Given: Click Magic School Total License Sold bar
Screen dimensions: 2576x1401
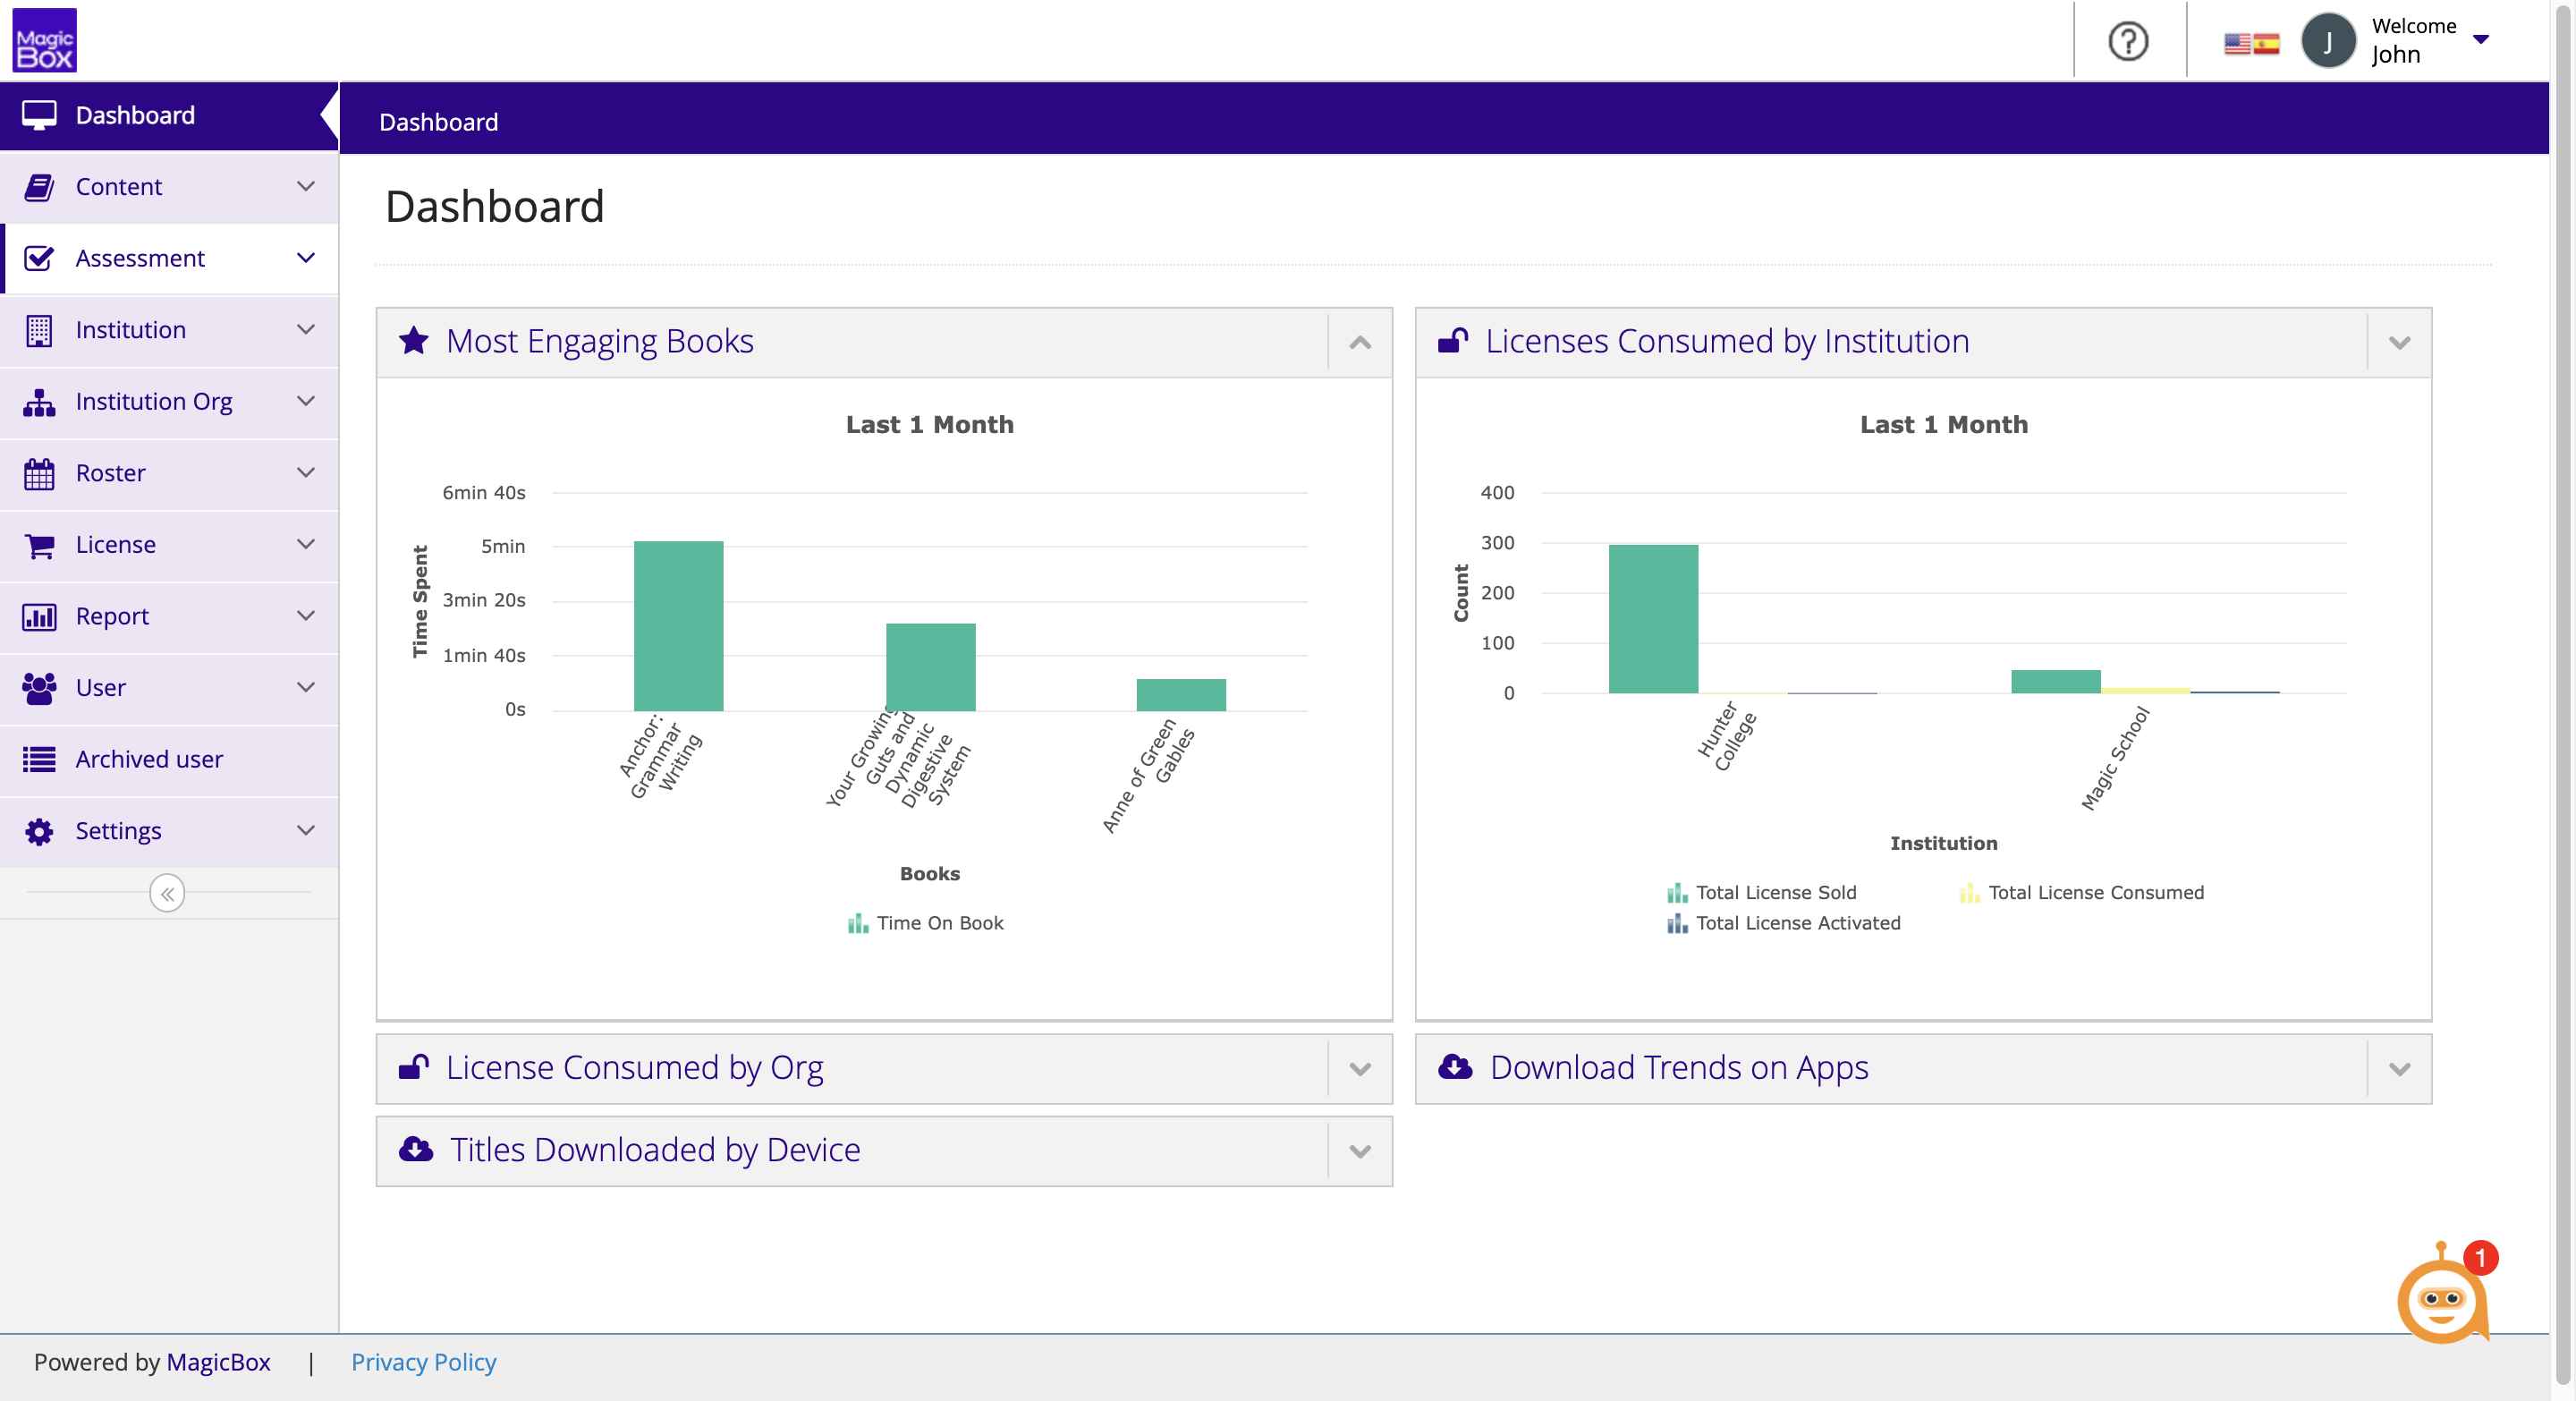Looking at the screenshot, I should point(2055,682).
